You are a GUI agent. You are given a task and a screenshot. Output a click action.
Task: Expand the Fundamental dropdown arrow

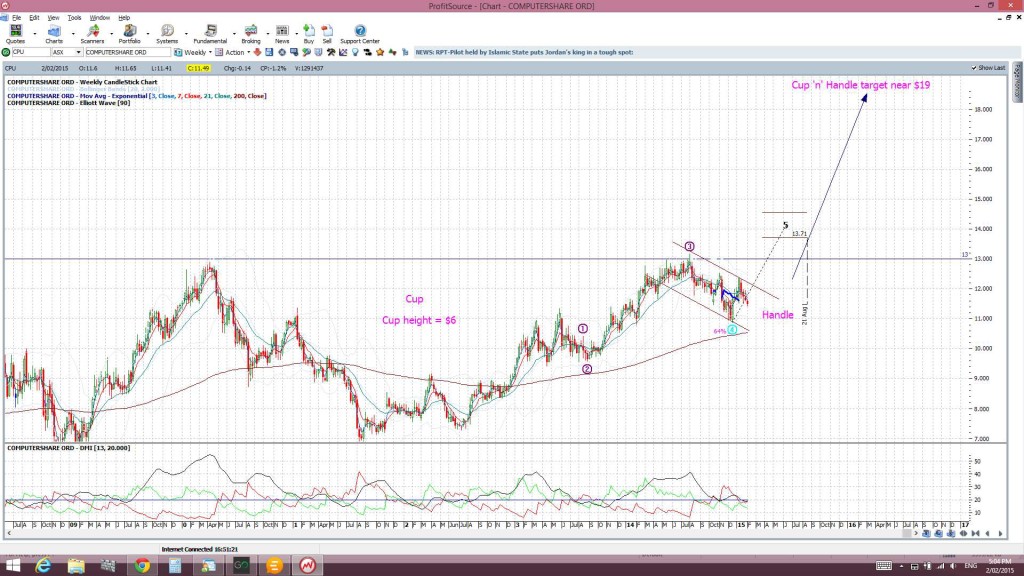(234, 34)
